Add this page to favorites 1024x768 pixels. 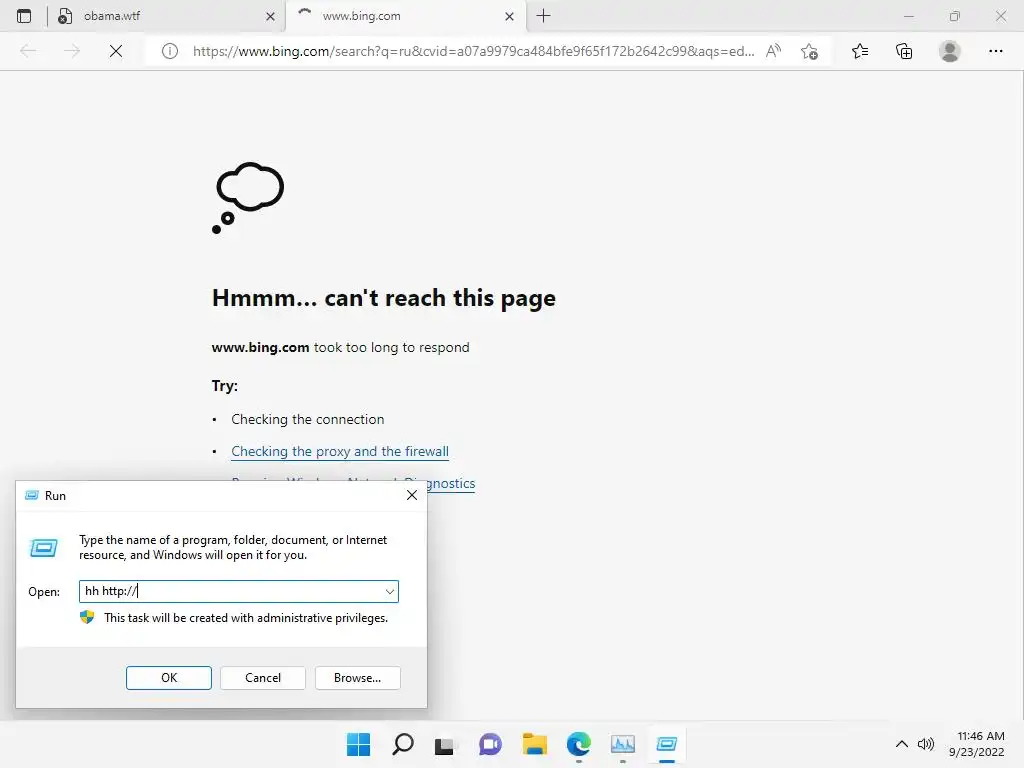809,51
